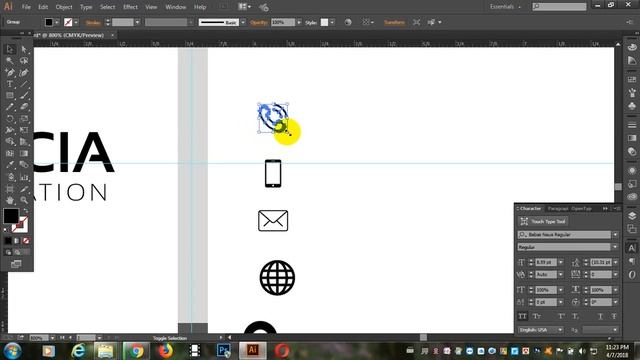Select the Pencil tool
Viewport: 640px width, 360px height.
(x=10, y=107)
